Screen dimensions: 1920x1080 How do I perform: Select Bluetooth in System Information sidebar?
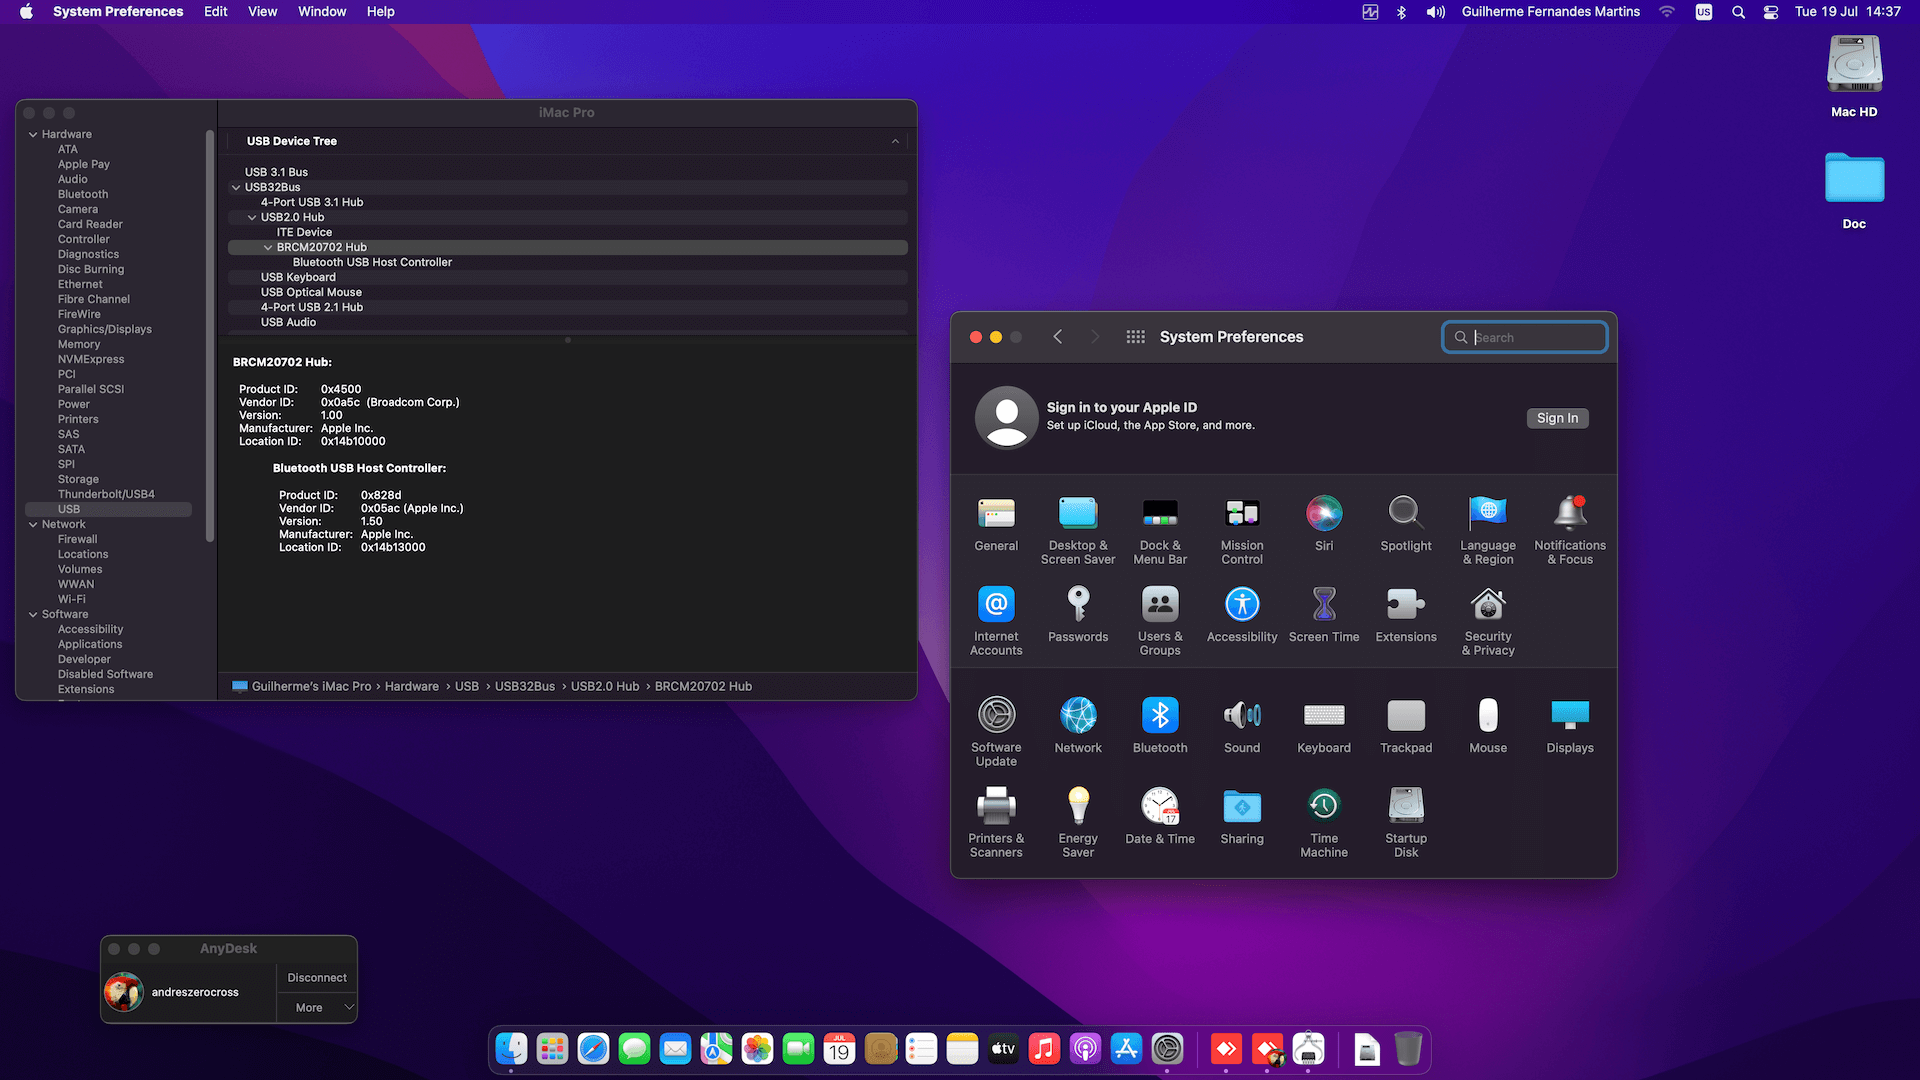(x=83, y=194)
